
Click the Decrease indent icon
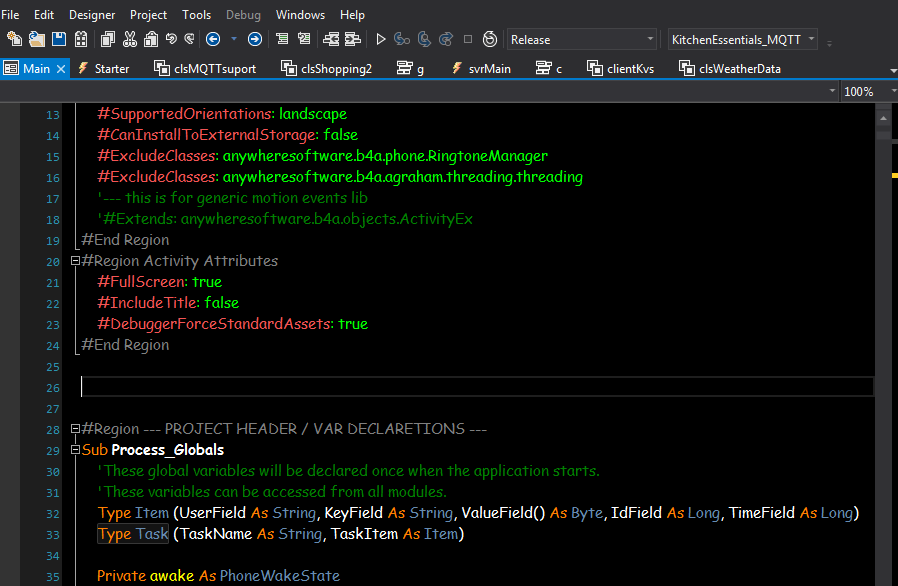click(331, 39)
